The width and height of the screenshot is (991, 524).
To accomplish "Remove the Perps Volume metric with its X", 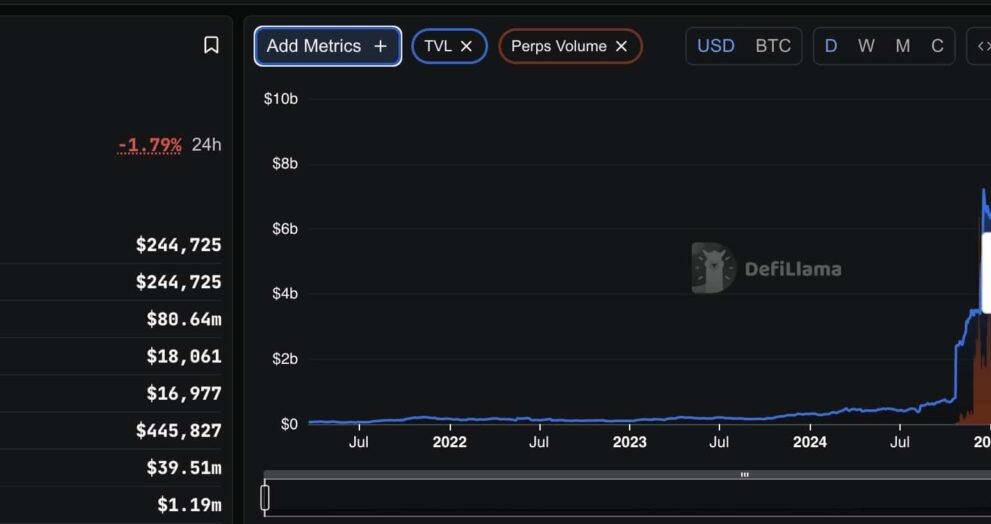I will pos(621,46).
